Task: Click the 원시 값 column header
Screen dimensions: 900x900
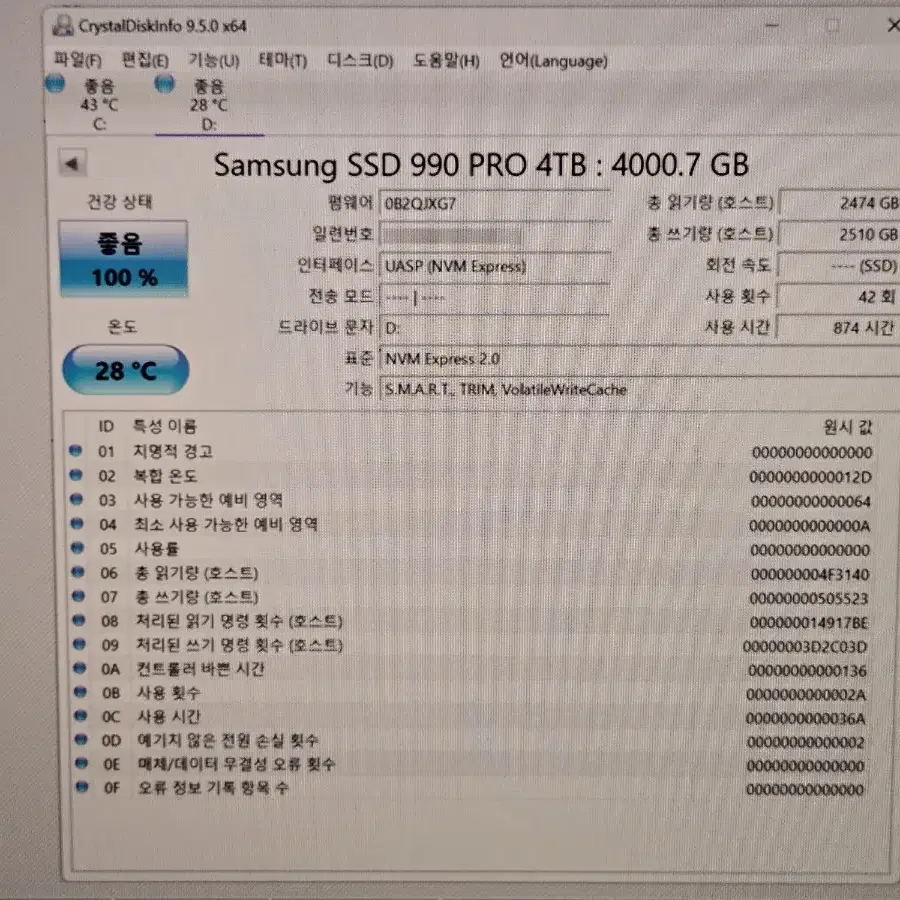Action: pos(848,427)
